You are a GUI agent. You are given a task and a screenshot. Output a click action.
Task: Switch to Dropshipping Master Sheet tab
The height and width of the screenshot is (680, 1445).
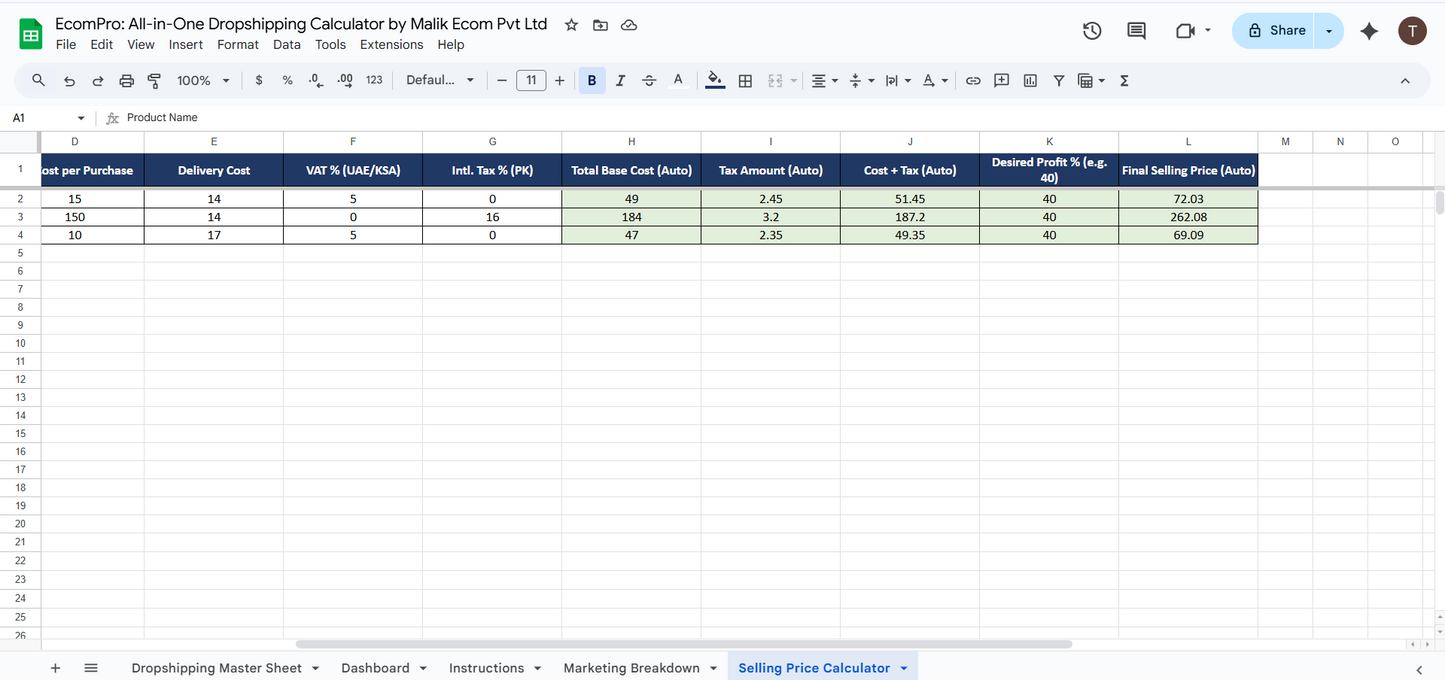click(217, 668)
